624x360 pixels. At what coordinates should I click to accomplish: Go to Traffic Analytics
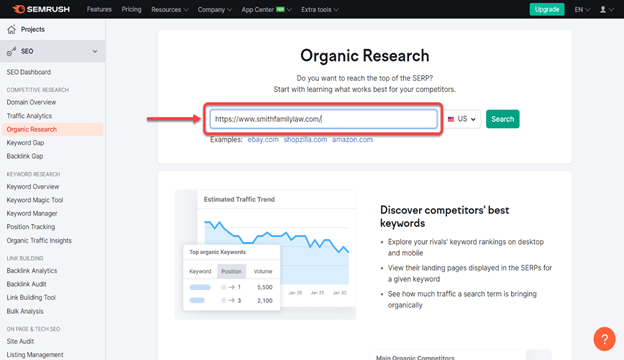pyautogui.click(x=29, y=116)
